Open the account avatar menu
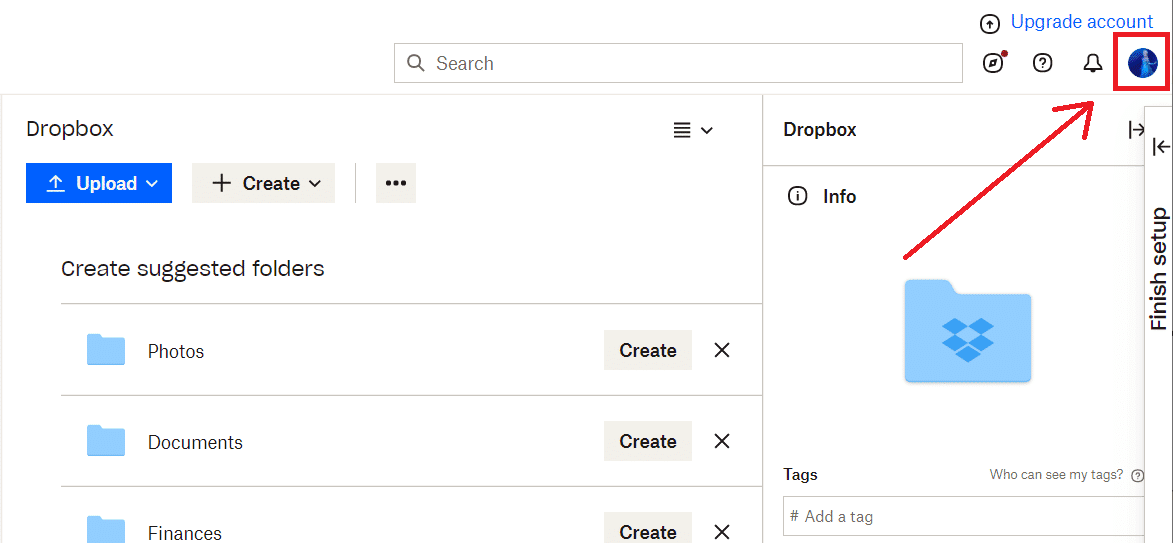Viewport: 1173px width, 543px height. (x=1142, y=64)
